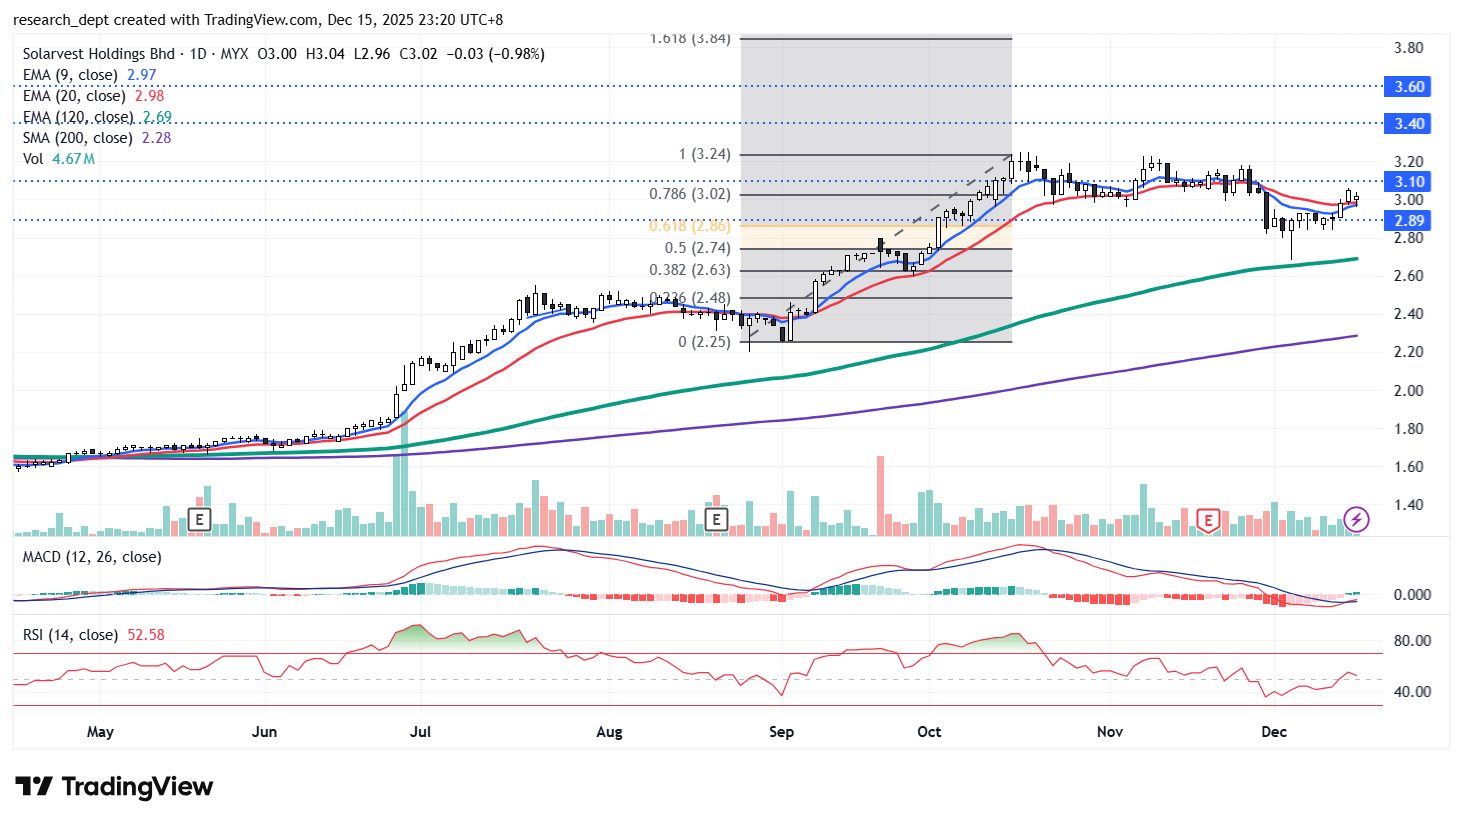Screen dimensions: 1463x824
Task: Click the Vol 4.67M volume legend
Action: (x=58, y=159)
